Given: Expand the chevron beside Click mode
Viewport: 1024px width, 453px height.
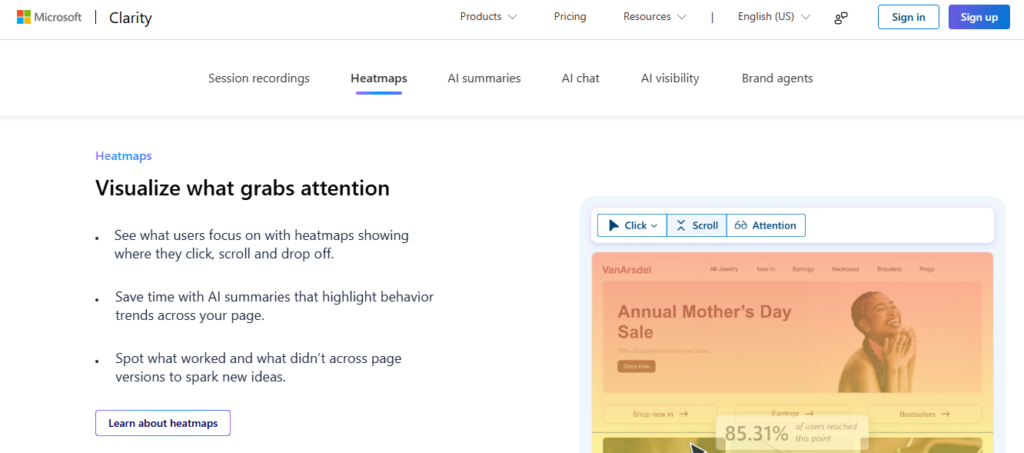Looking at the screenshot, I should coord(654,226).
